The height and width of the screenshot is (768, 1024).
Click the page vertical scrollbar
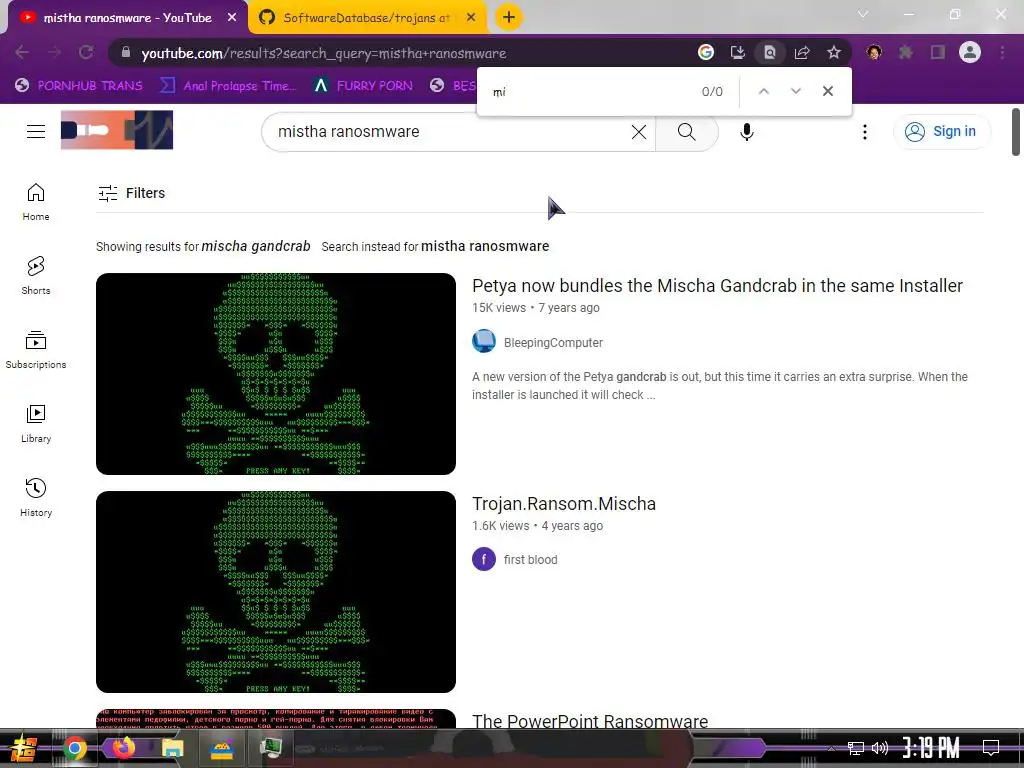1016,133
